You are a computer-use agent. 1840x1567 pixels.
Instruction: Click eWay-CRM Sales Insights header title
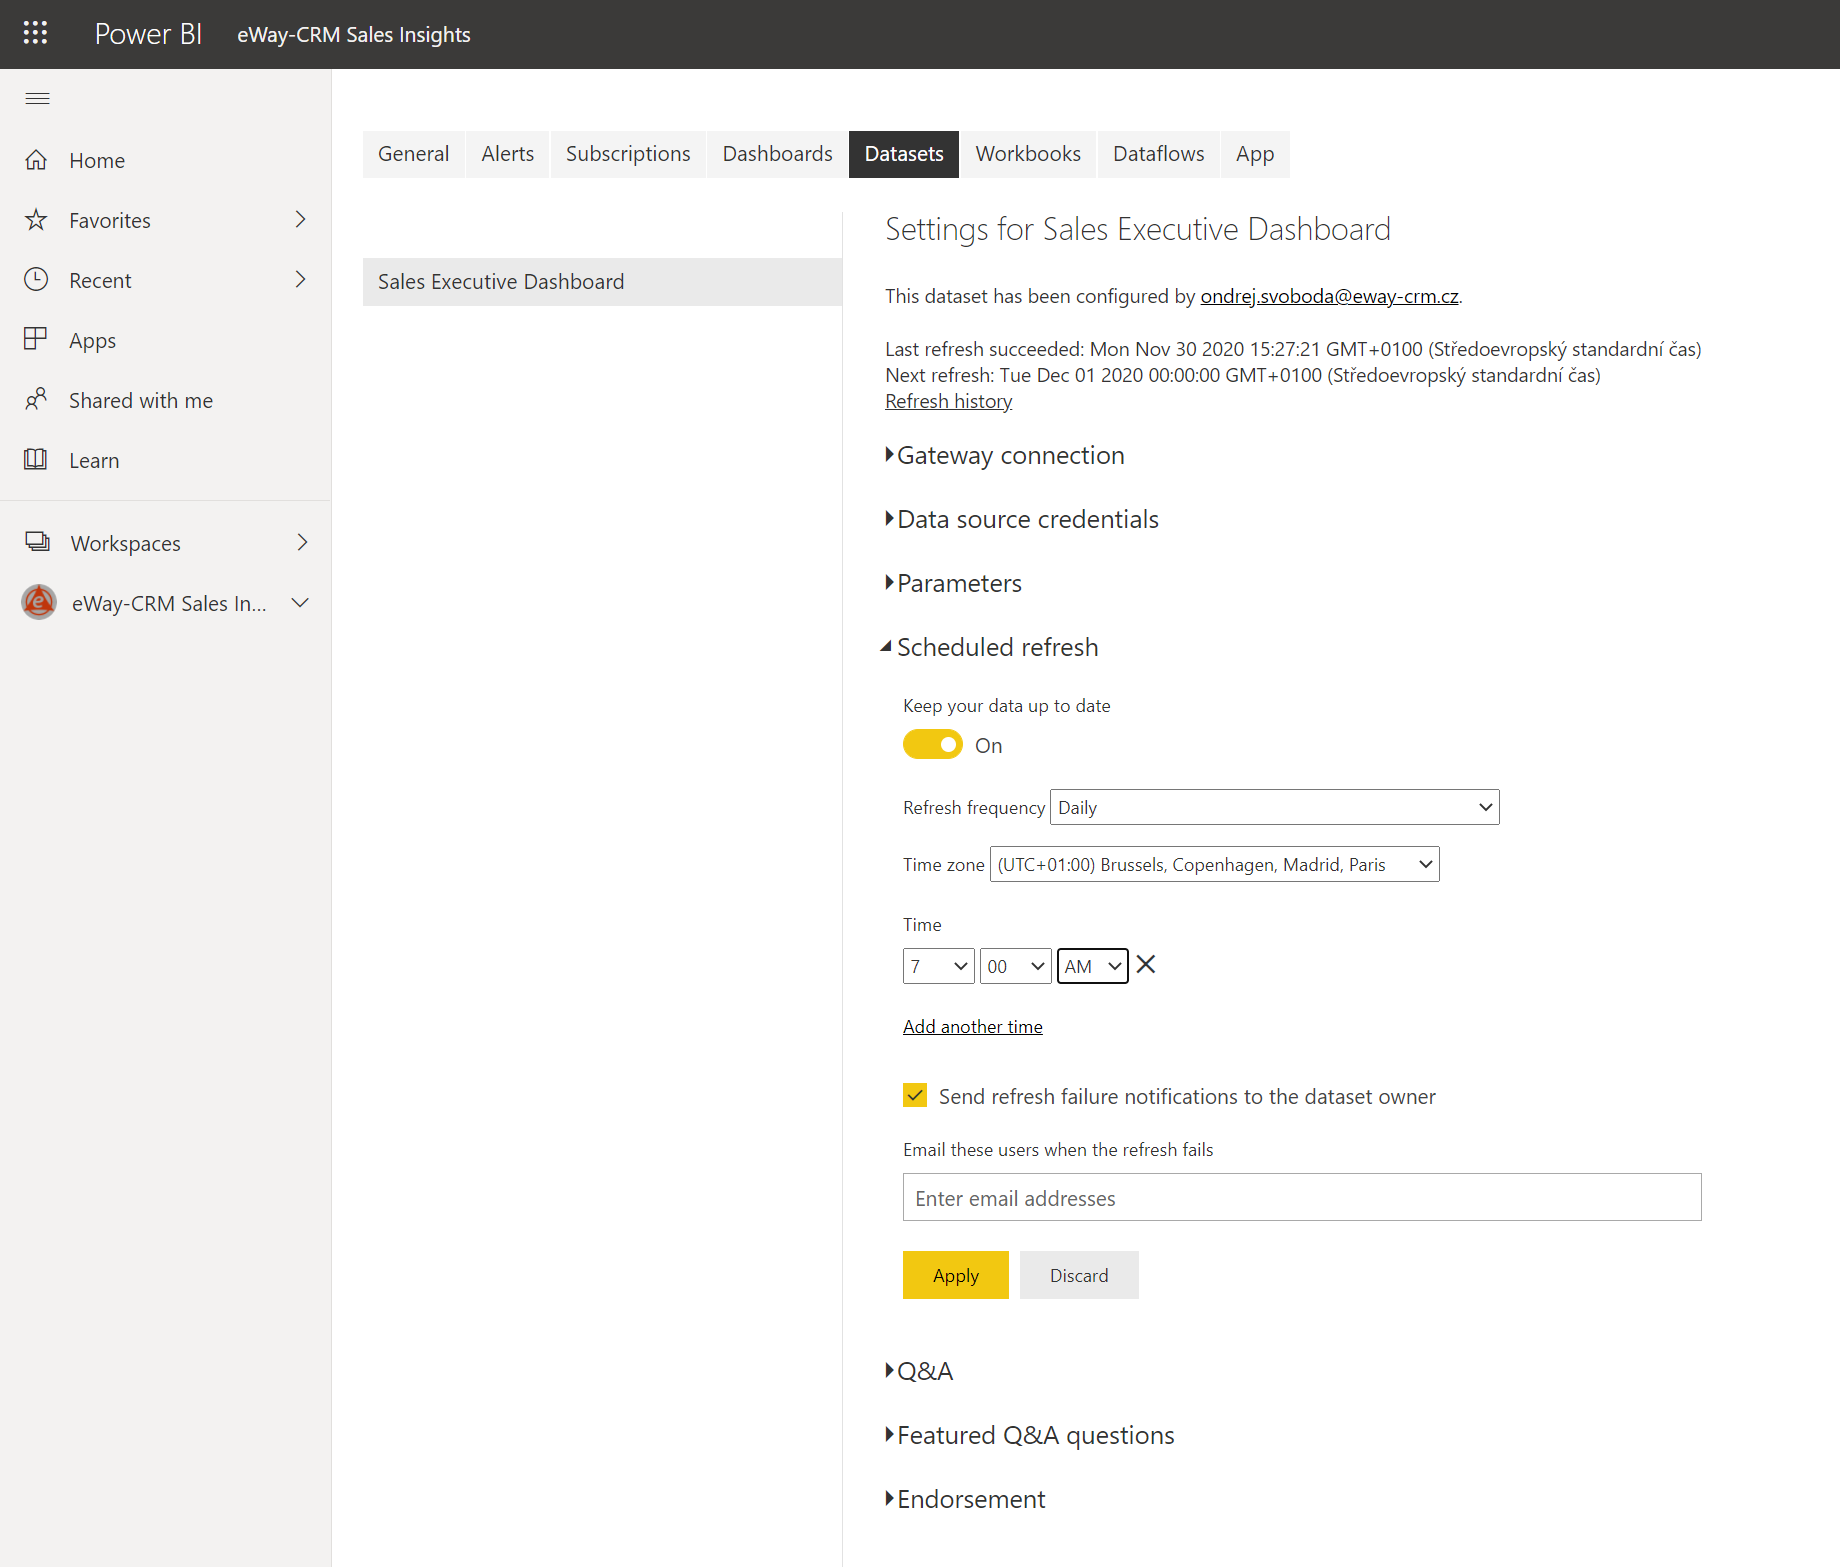354,35
